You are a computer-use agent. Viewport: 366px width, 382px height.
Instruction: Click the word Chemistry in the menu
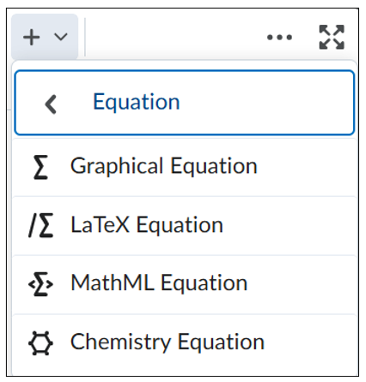pyautogui.click(x=120, y=342)
